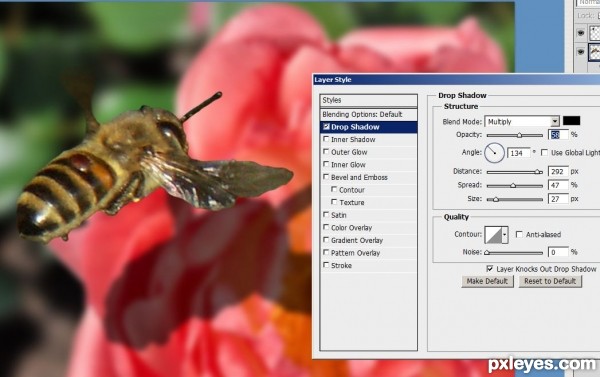Enable the Stroke checkbox
This screenshot has height=377, width=600.
pyautogui.click(x=326, y=265)
